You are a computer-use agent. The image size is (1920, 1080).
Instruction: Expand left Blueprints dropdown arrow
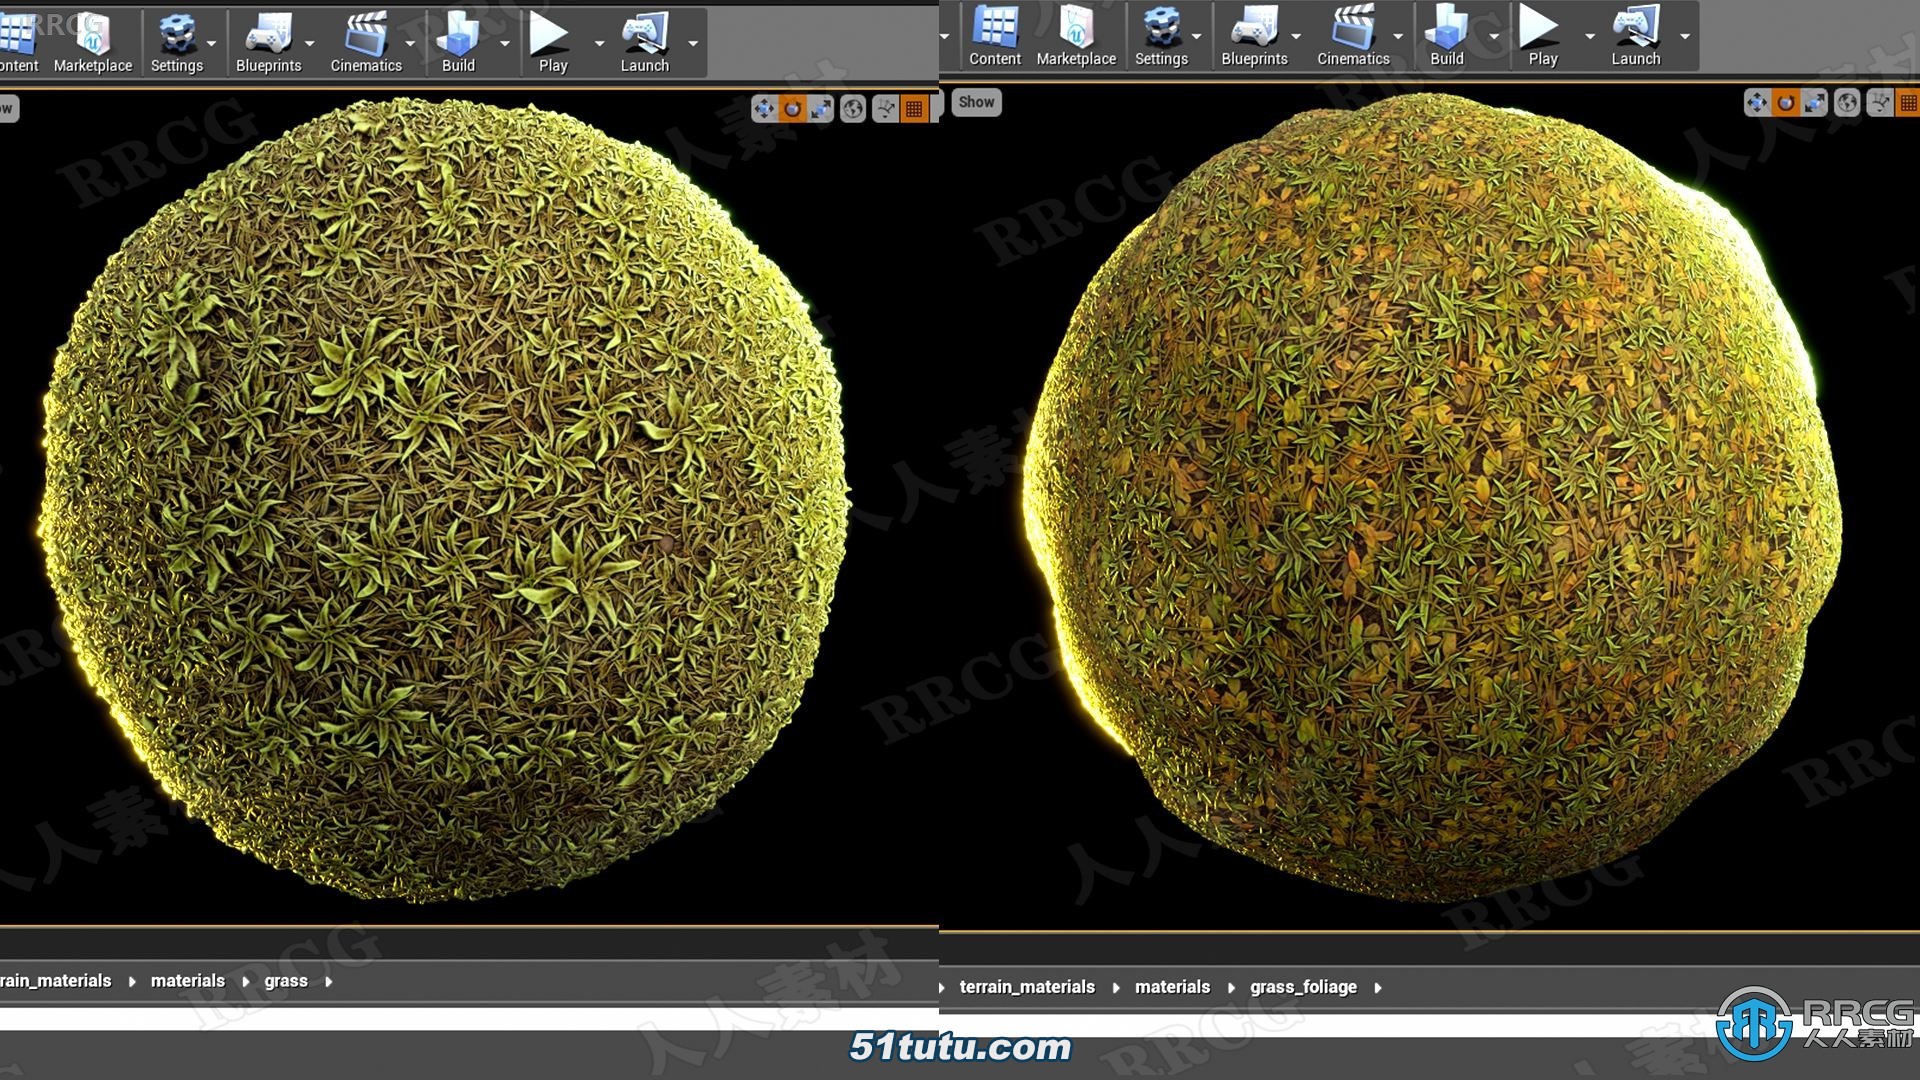310,44
